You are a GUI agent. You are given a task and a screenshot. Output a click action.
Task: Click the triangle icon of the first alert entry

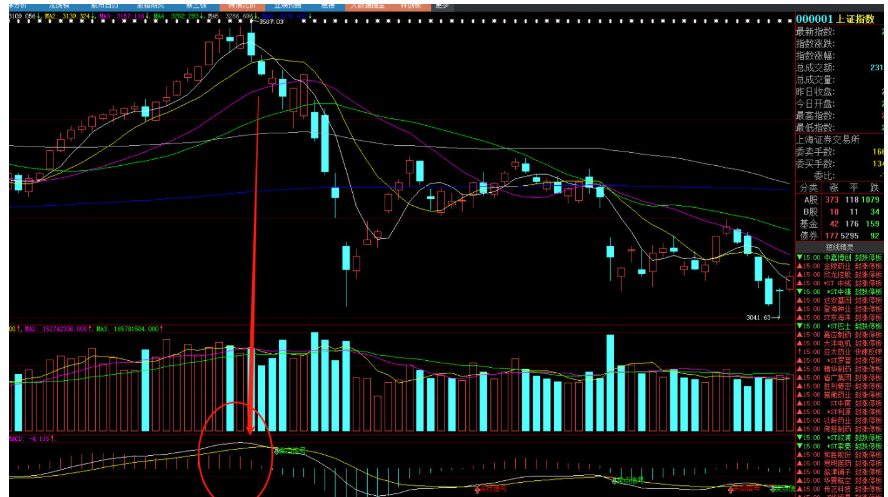click(x=799, y=255)
